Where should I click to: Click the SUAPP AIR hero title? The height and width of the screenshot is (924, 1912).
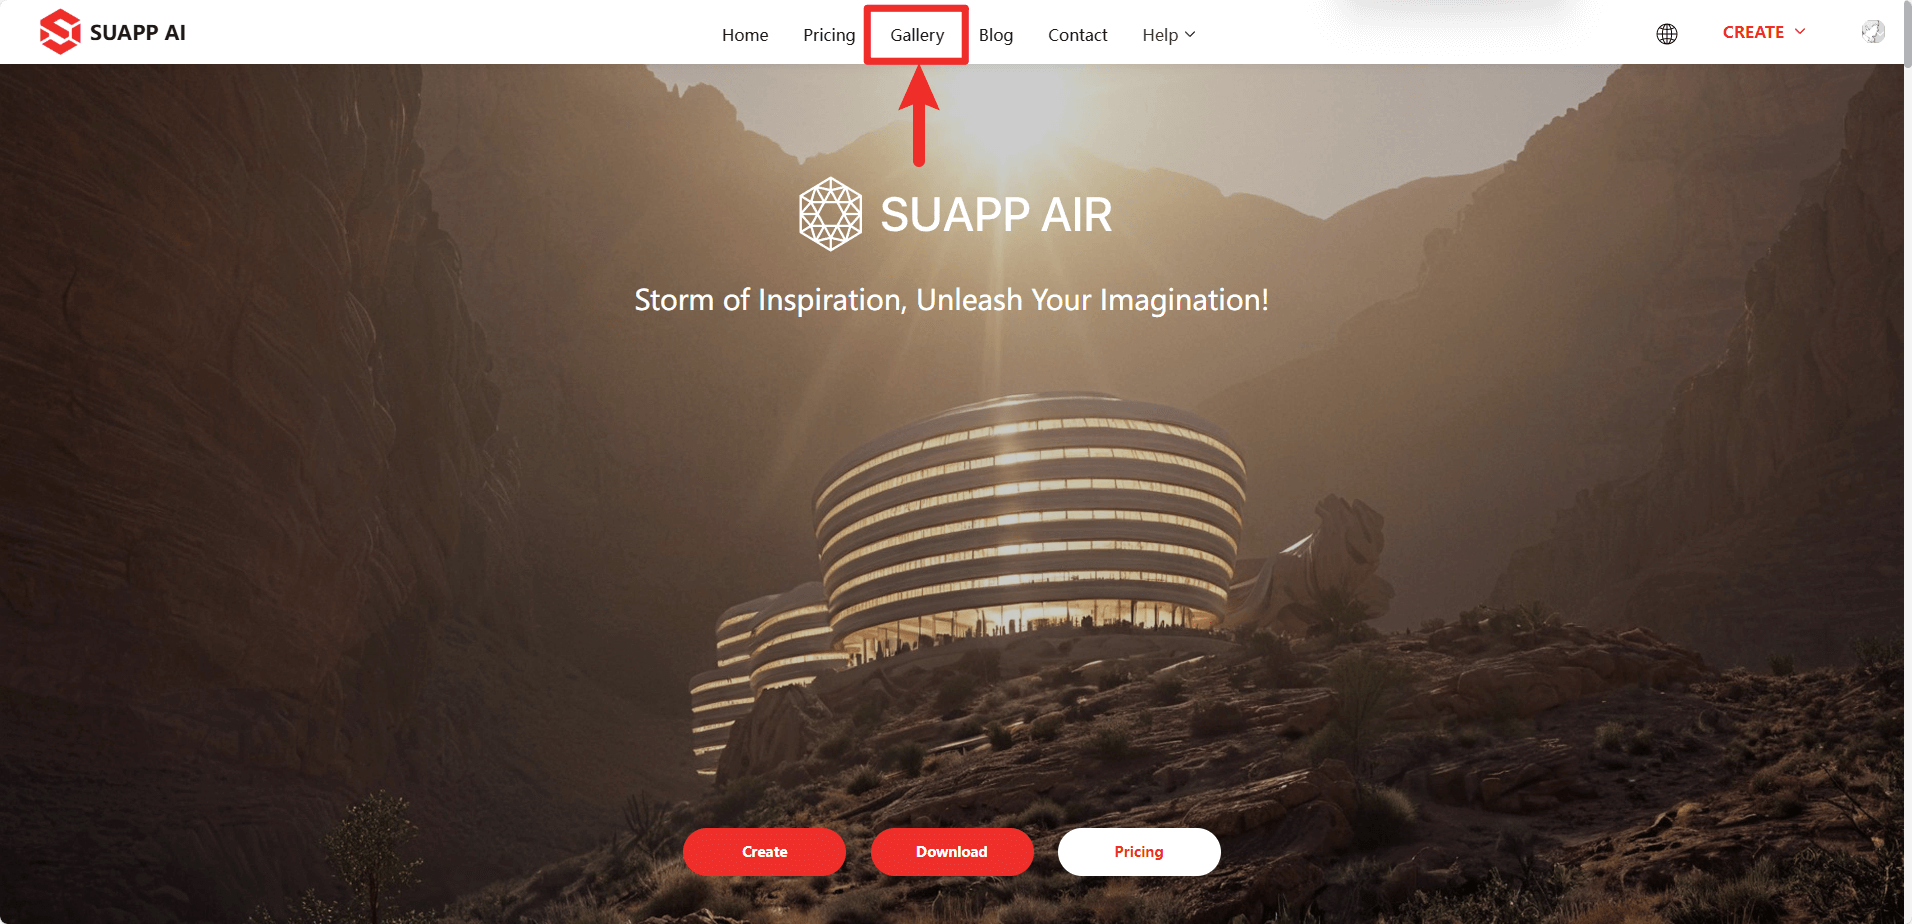tap(996, 214)
